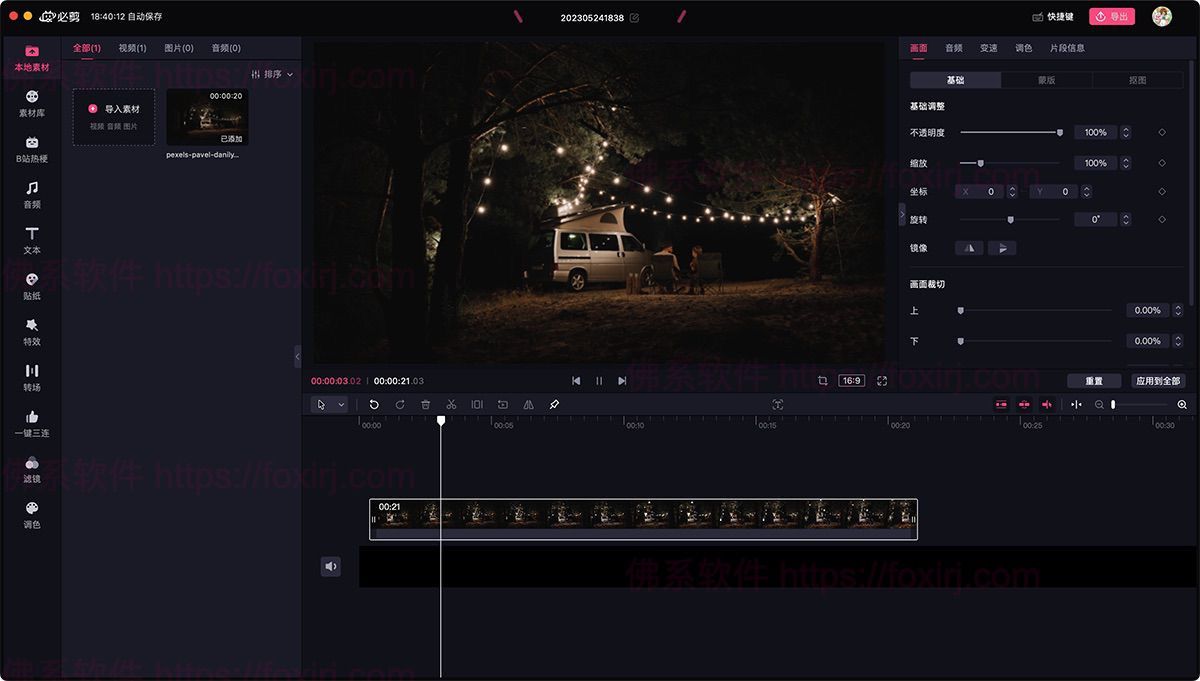1200x681 pixels.
Task: Toggle the rotation keyframe diamond
Action: pos(1162,219)
